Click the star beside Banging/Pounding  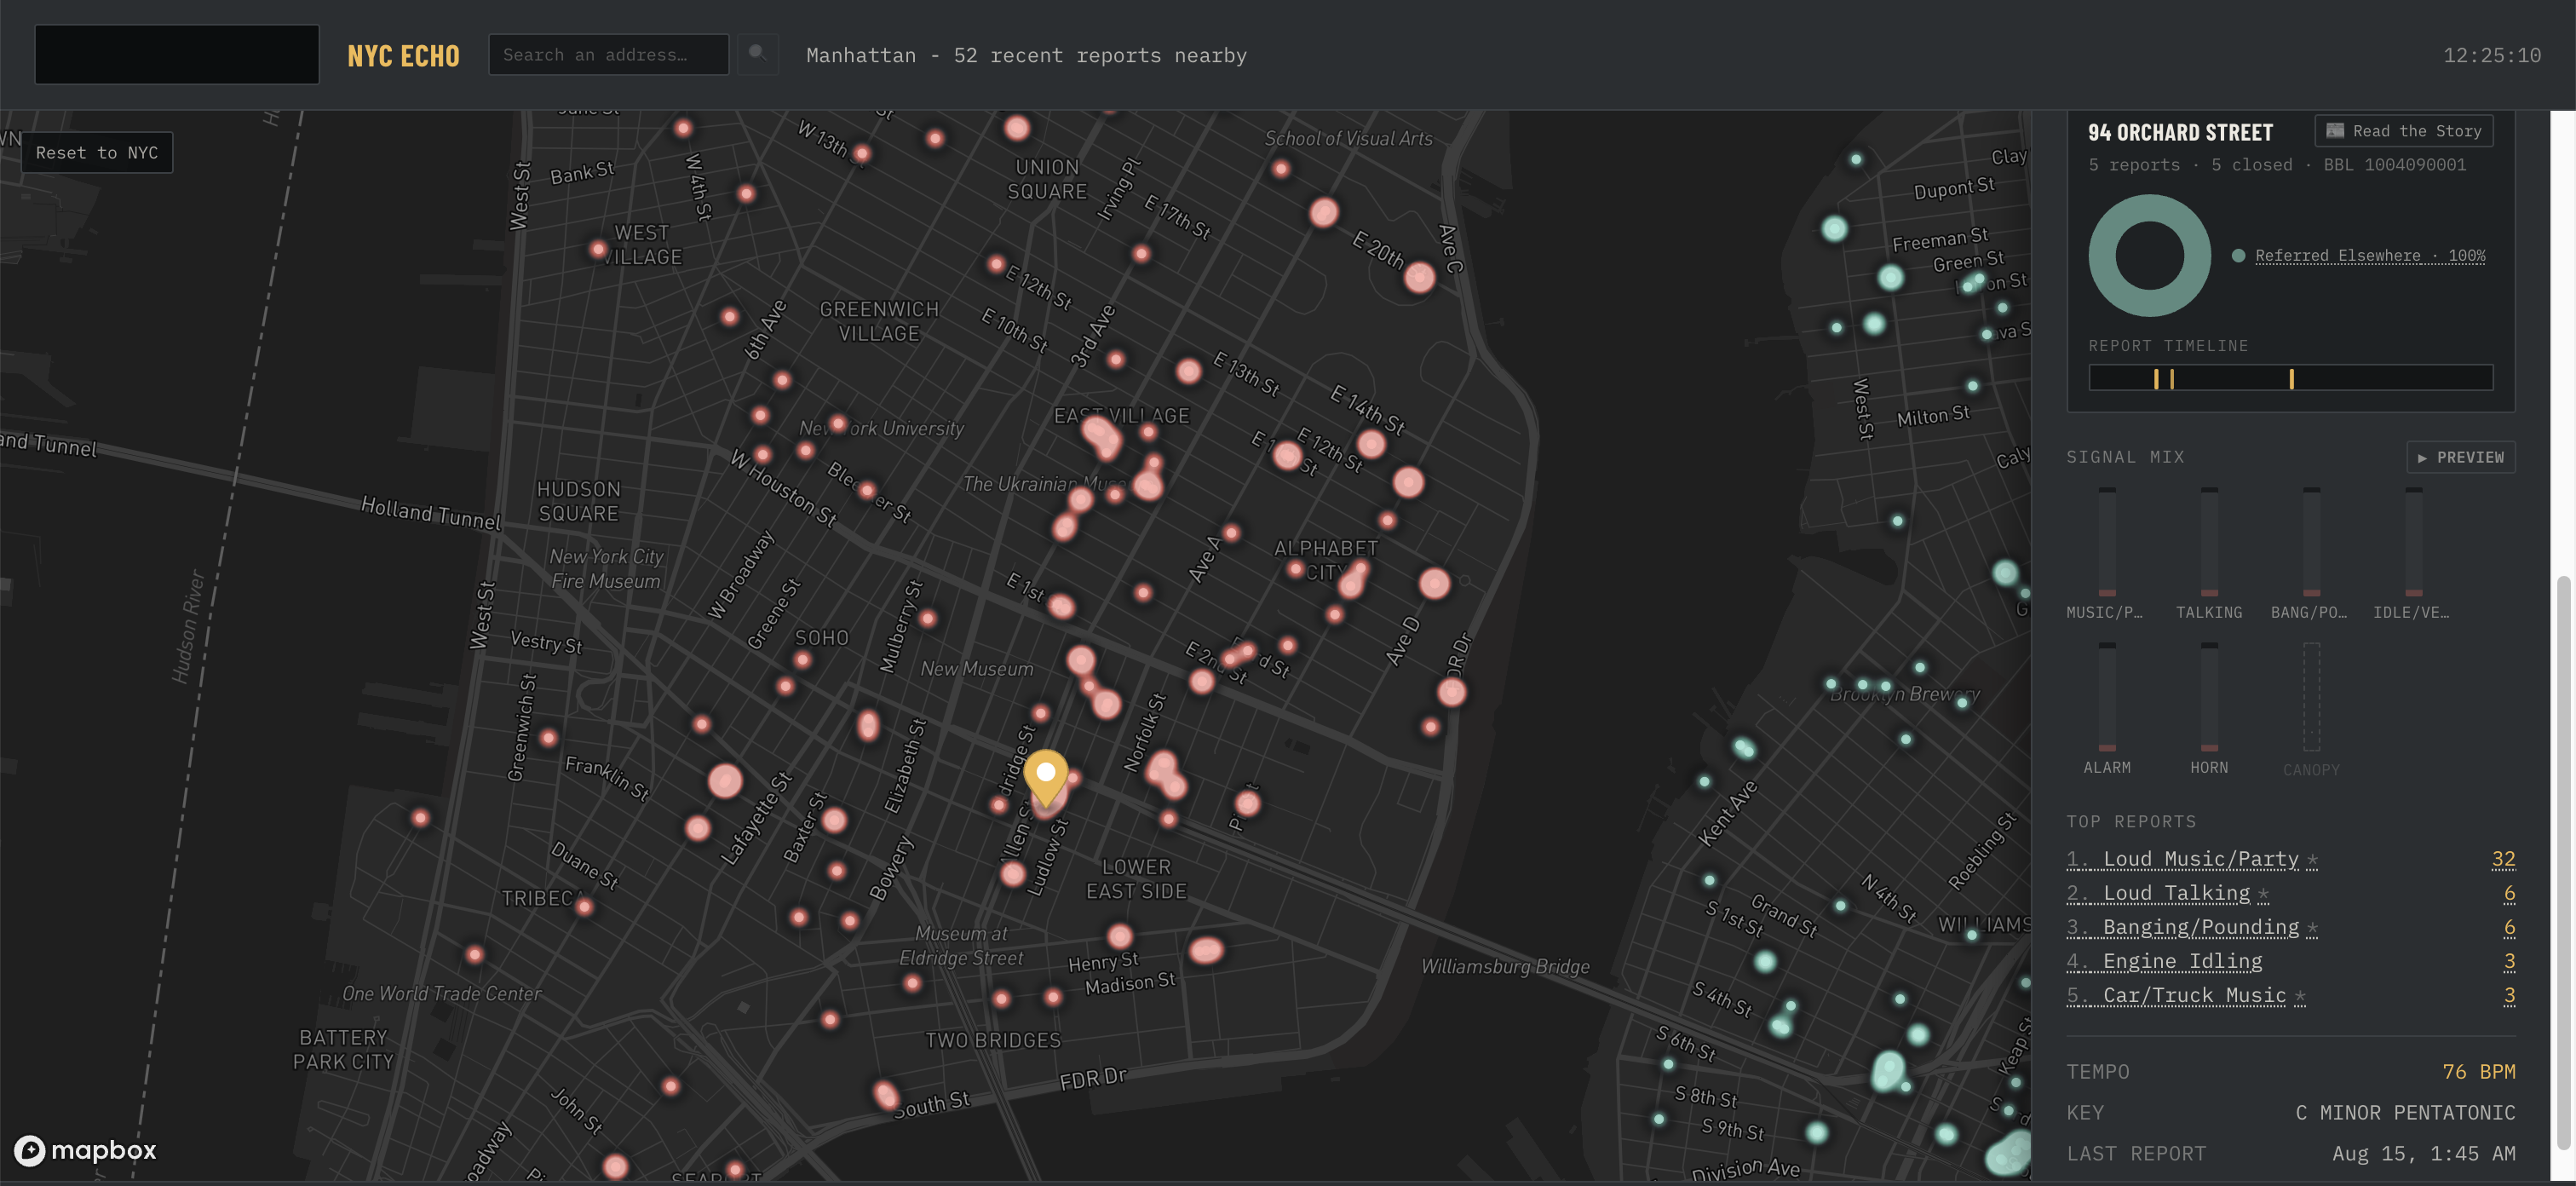click(2312, 928)
